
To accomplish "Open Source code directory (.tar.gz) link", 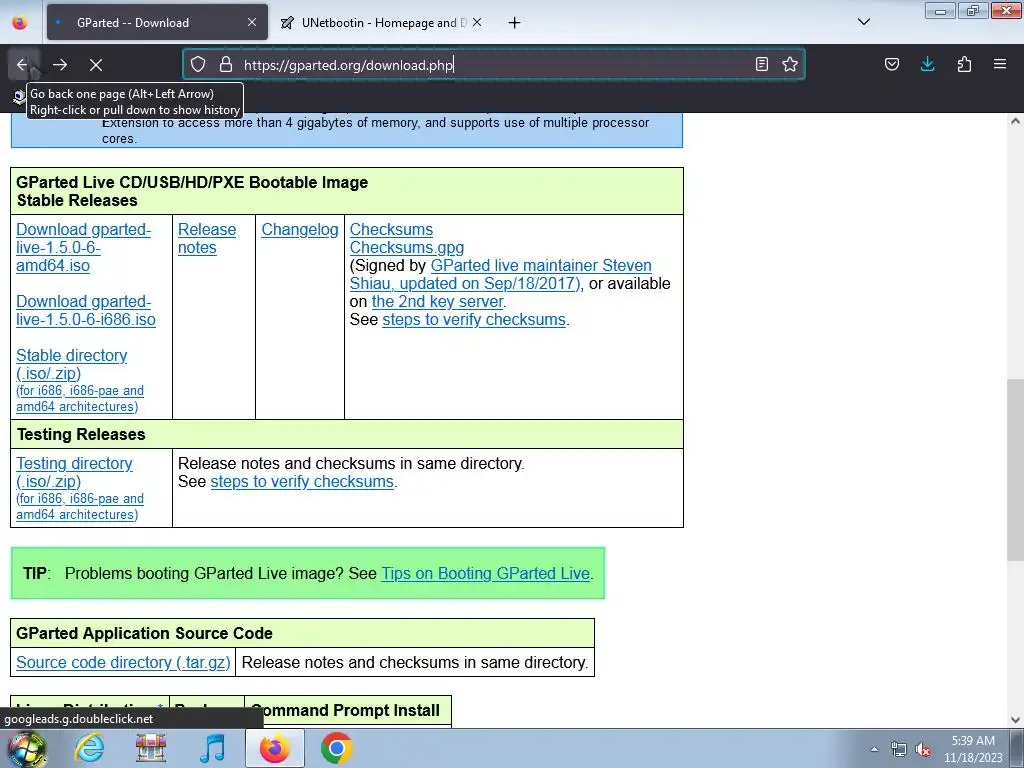I will click(x=123, y=662).
